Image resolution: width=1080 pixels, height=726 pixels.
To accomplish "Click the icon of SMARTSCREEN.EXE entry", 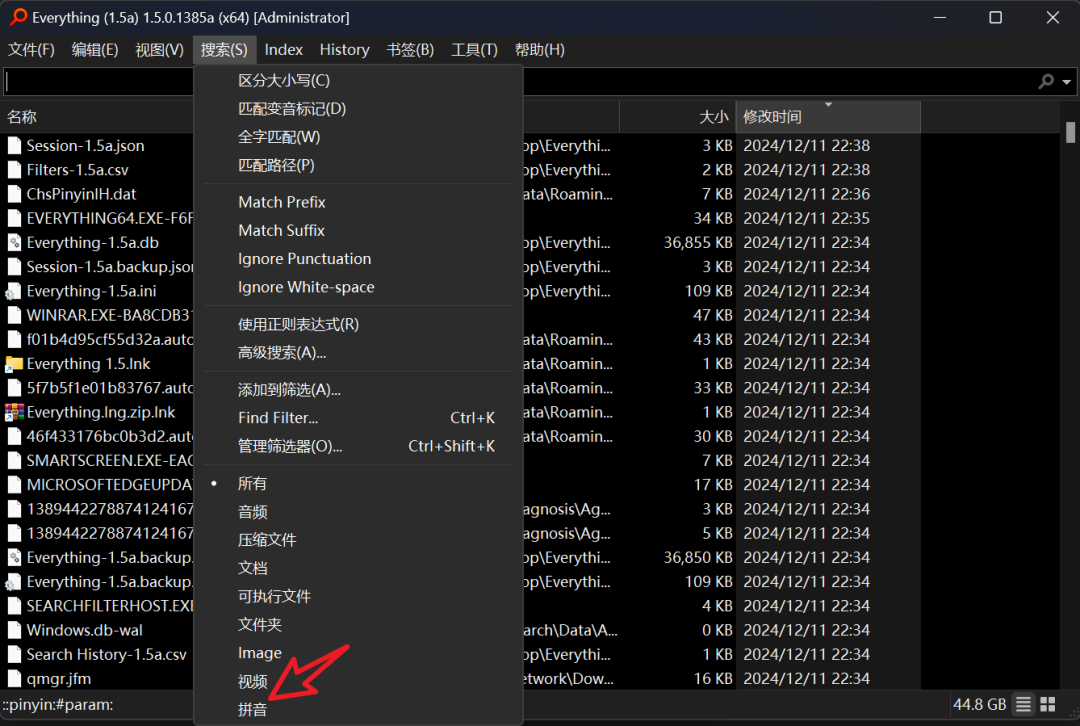I will pyautogui.click(x=14, y=460).
